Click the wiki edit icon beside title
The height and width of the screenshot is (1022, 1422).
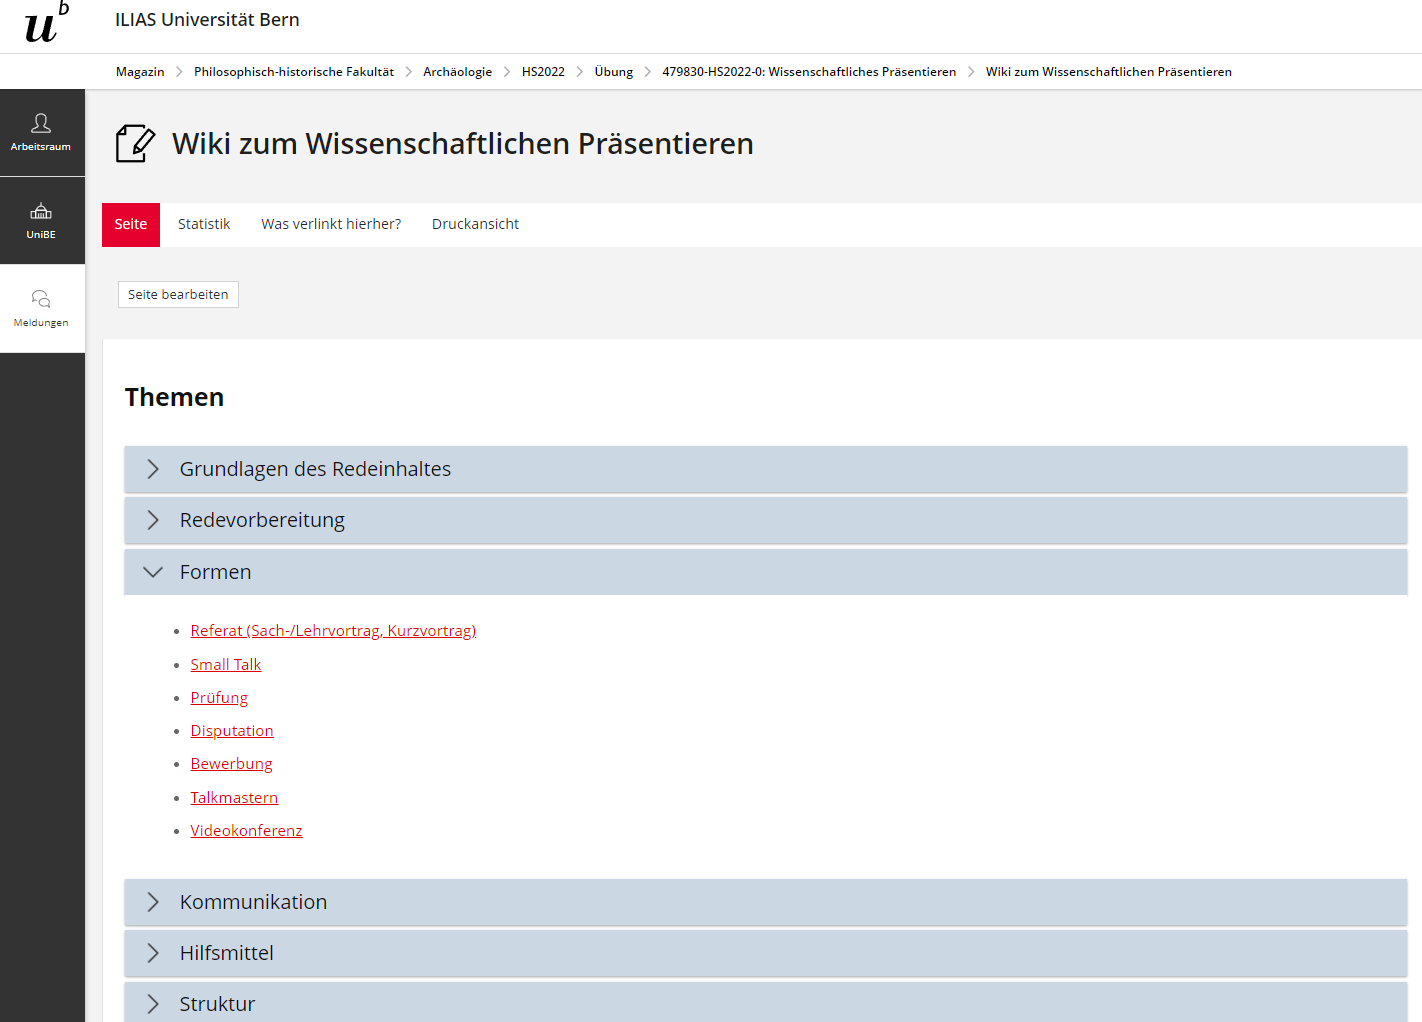click(x=135, y=143)
